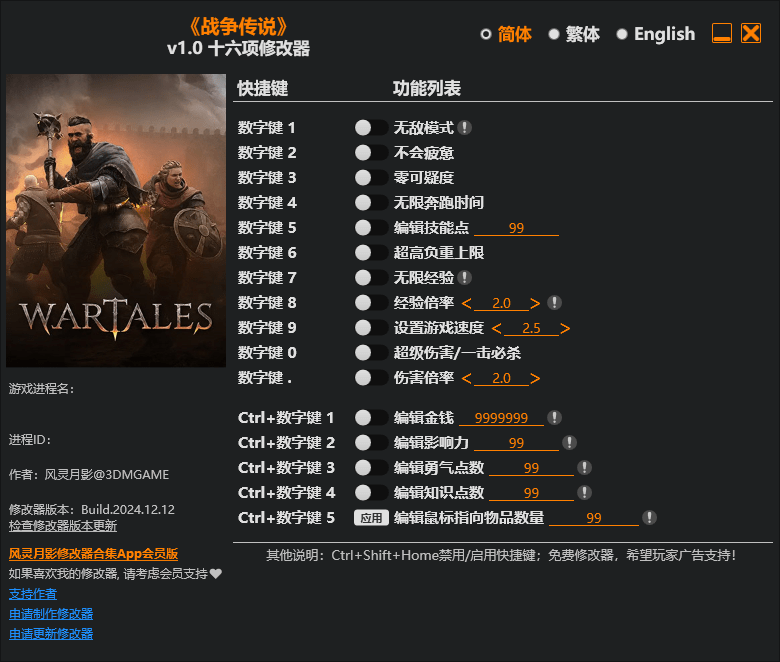Toggle 编辑金钱 switch
Viewport: 780px width, 662px height.
[371, 417]
